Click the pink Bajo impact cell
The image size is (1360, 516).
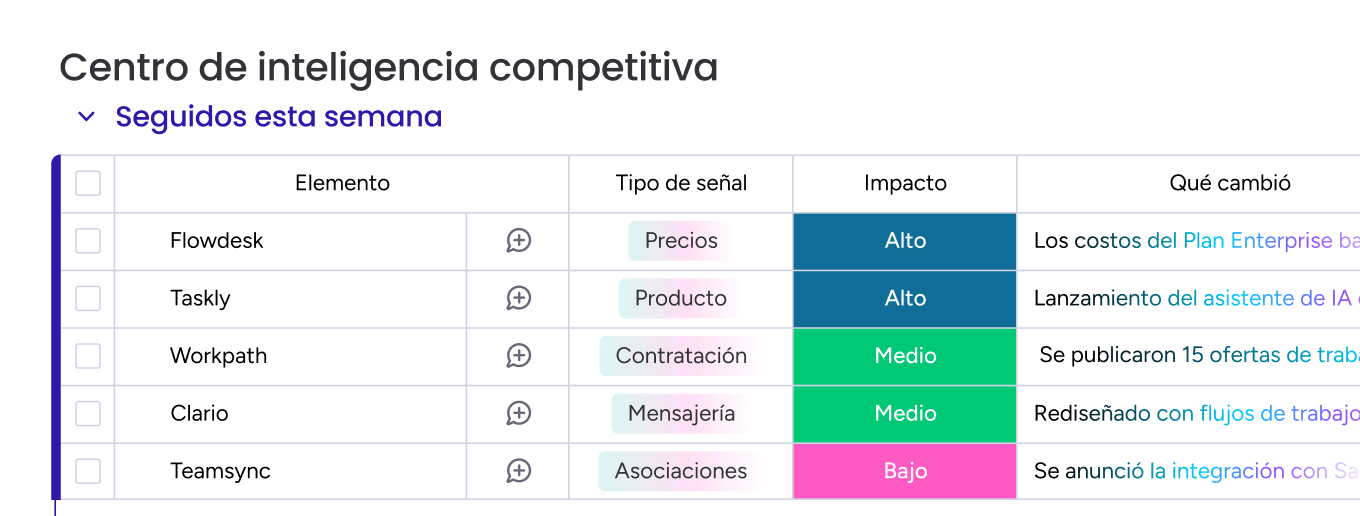point(905,471)
